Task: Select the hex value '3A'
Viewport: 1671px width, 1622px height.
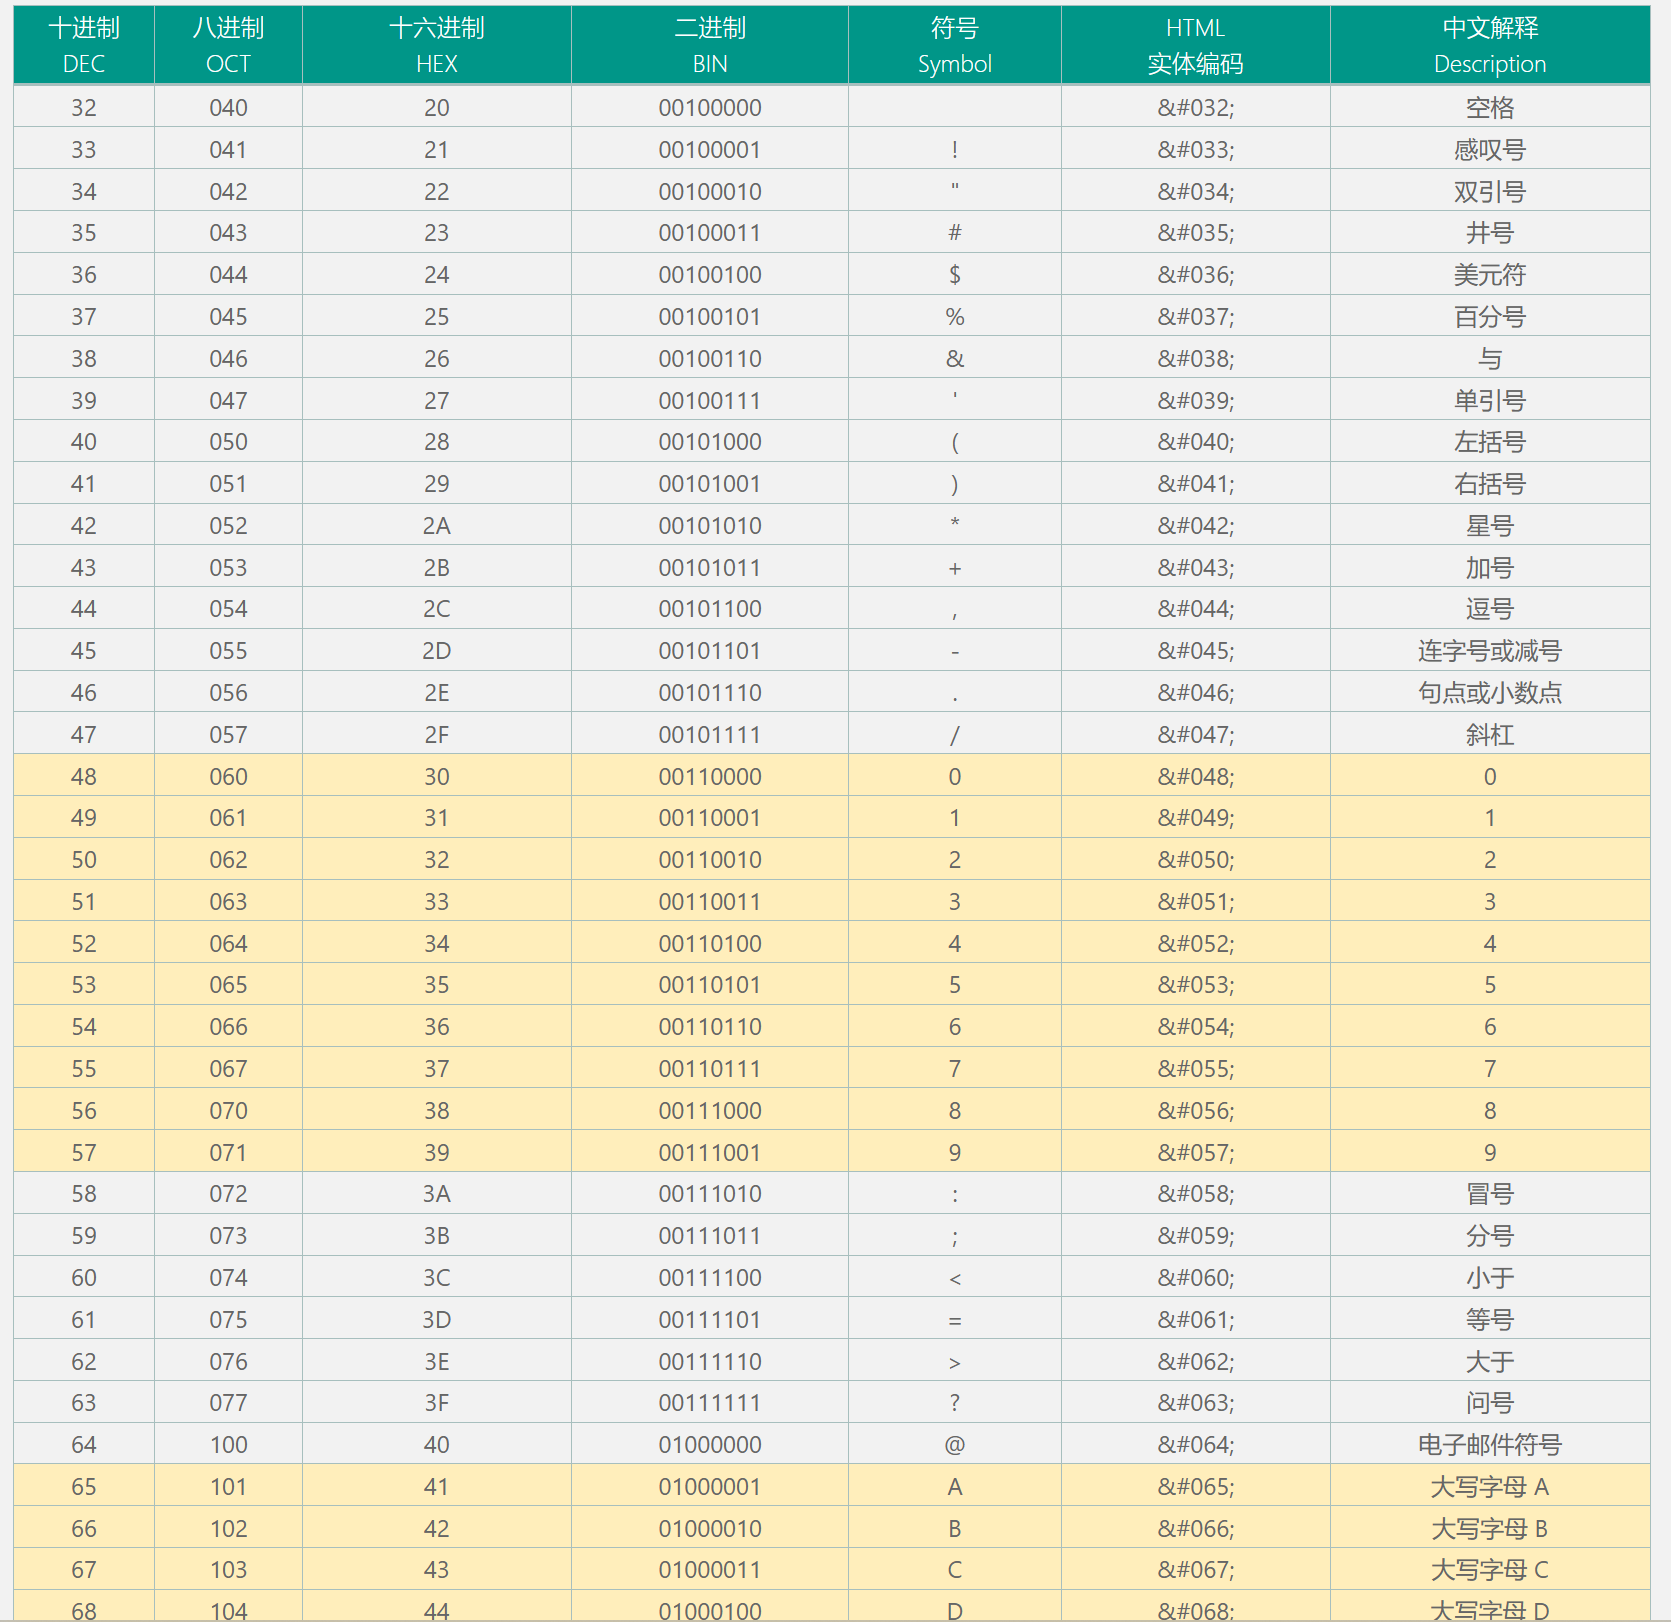Action: click(437, 1193)
